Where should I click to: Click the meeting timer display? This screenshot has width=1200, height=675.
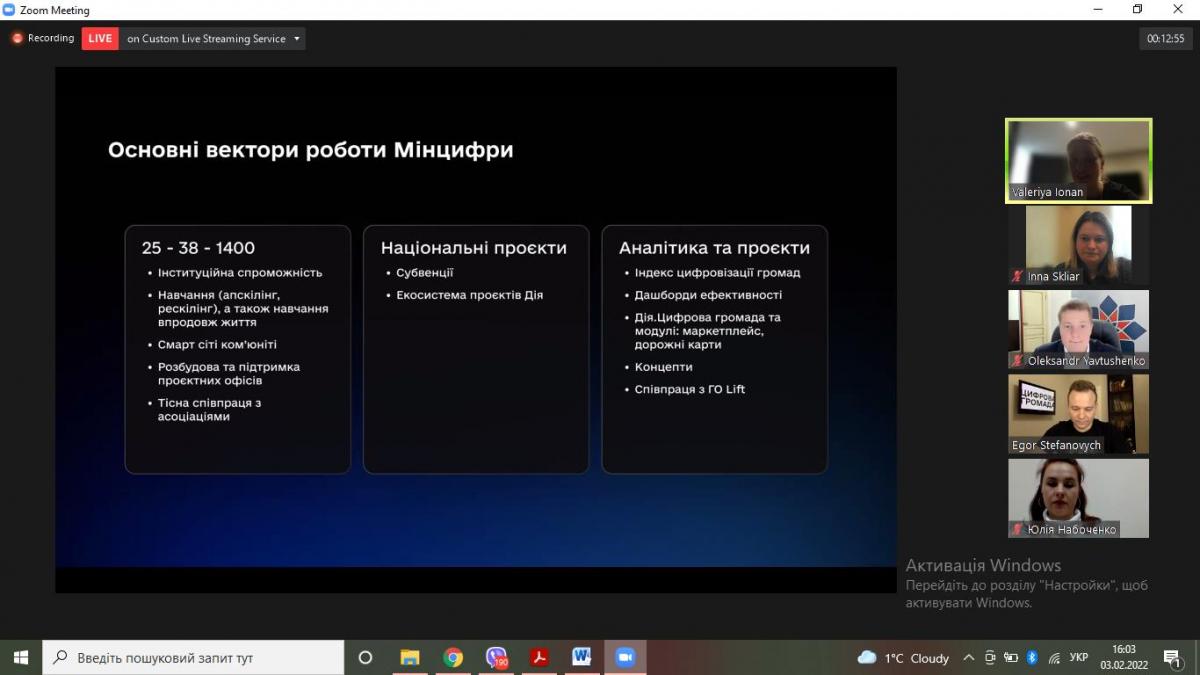[x=1165, y=39]
